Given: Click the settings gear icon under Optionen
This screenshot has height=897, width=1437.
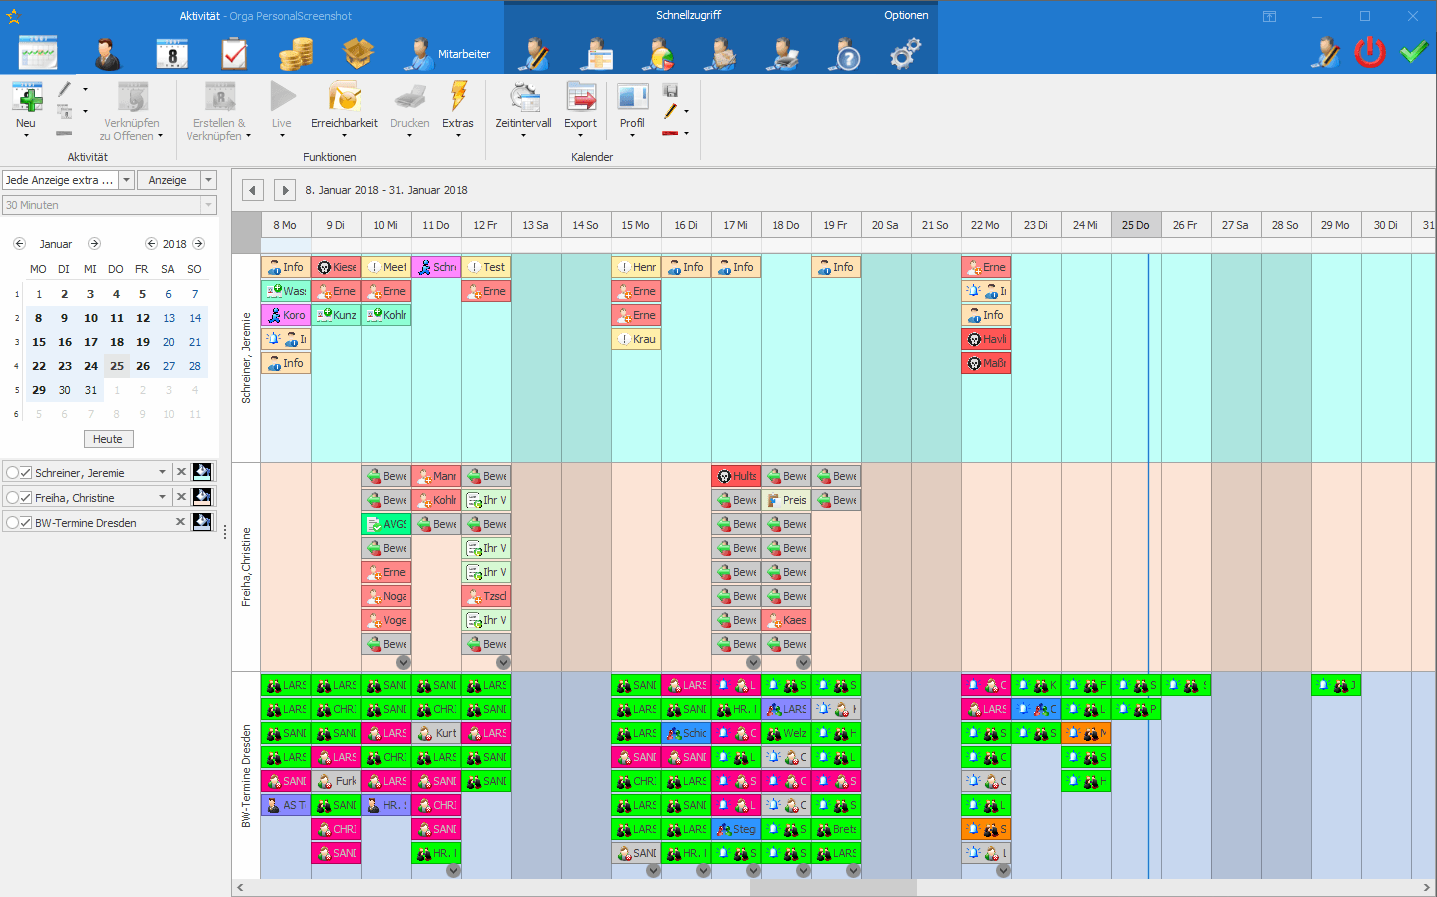Looking at the screenshot, I should (906, 53).
